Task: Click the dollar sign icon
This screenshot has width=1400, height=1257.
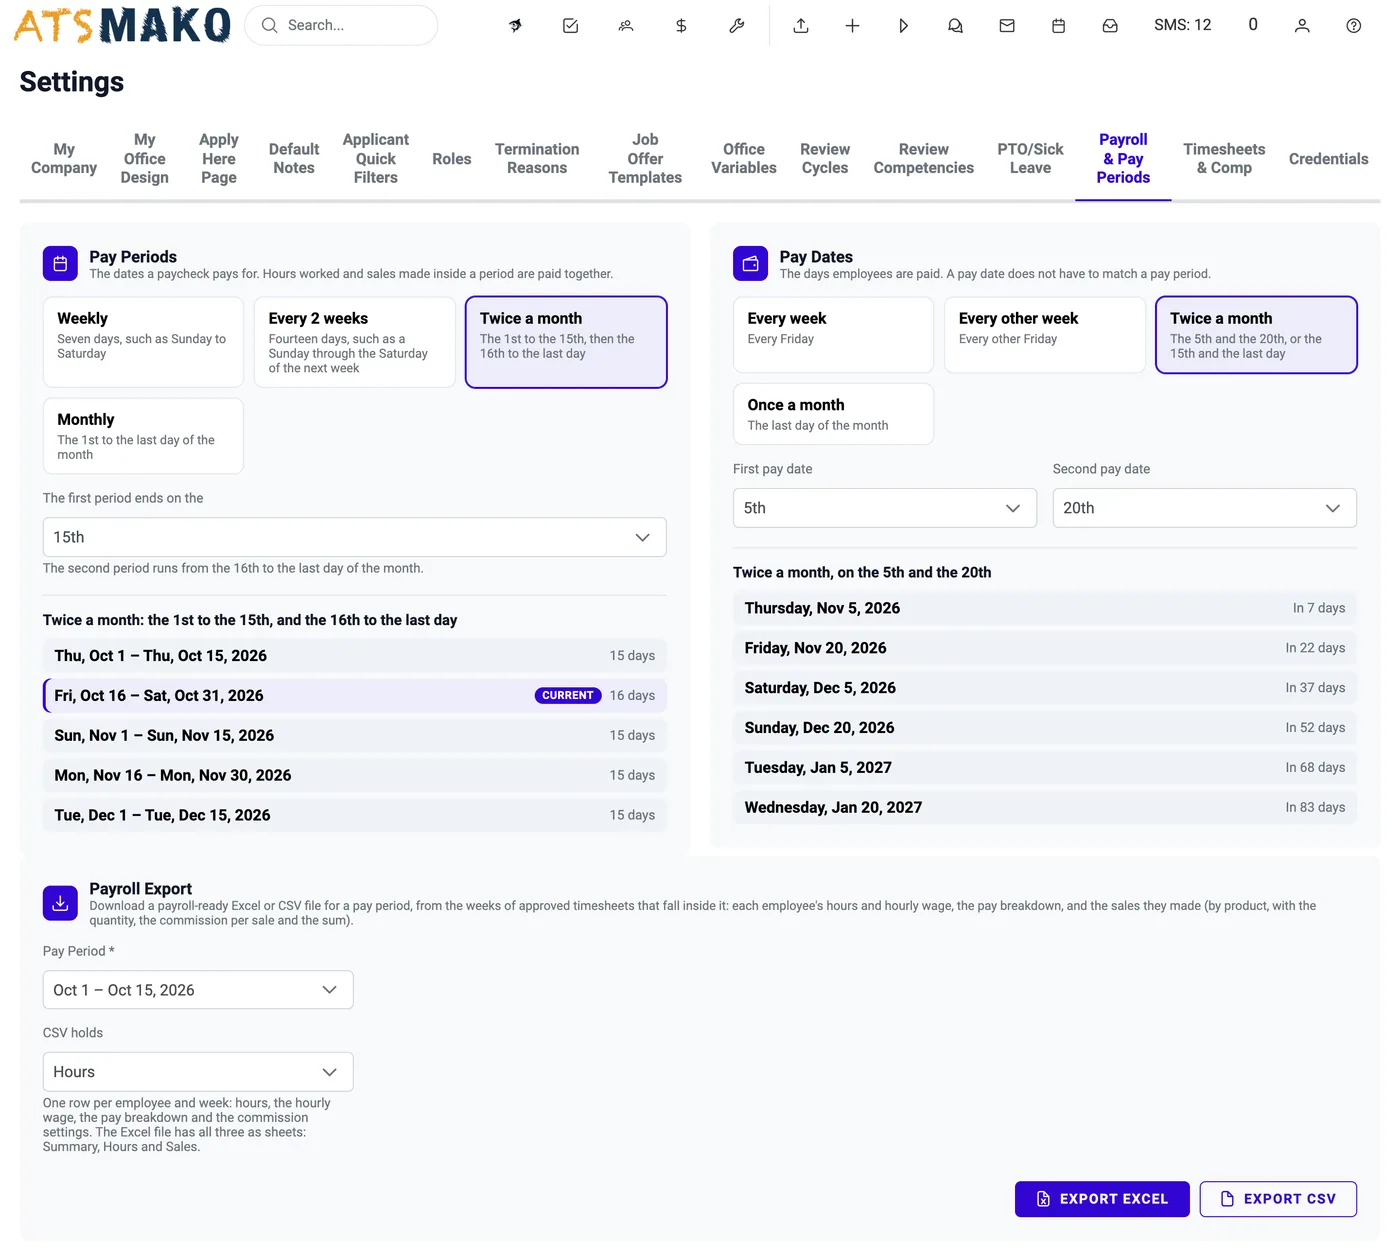Action: pos(681,26)
